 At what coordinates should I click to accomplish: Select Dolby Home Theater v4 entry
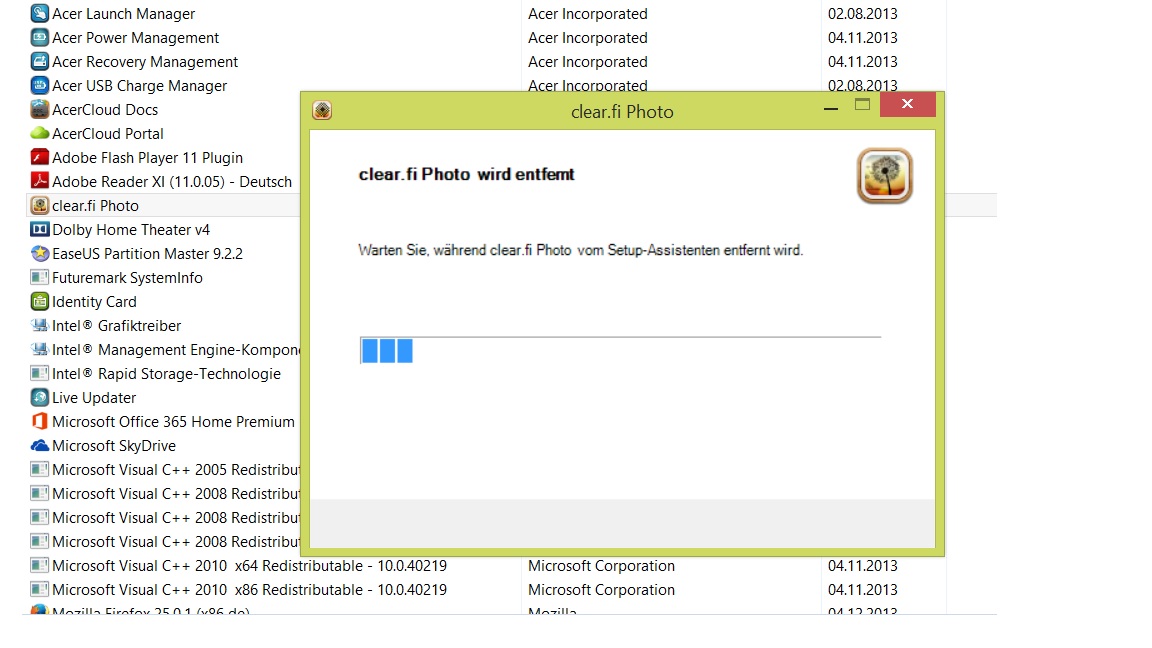click(131, 230)
